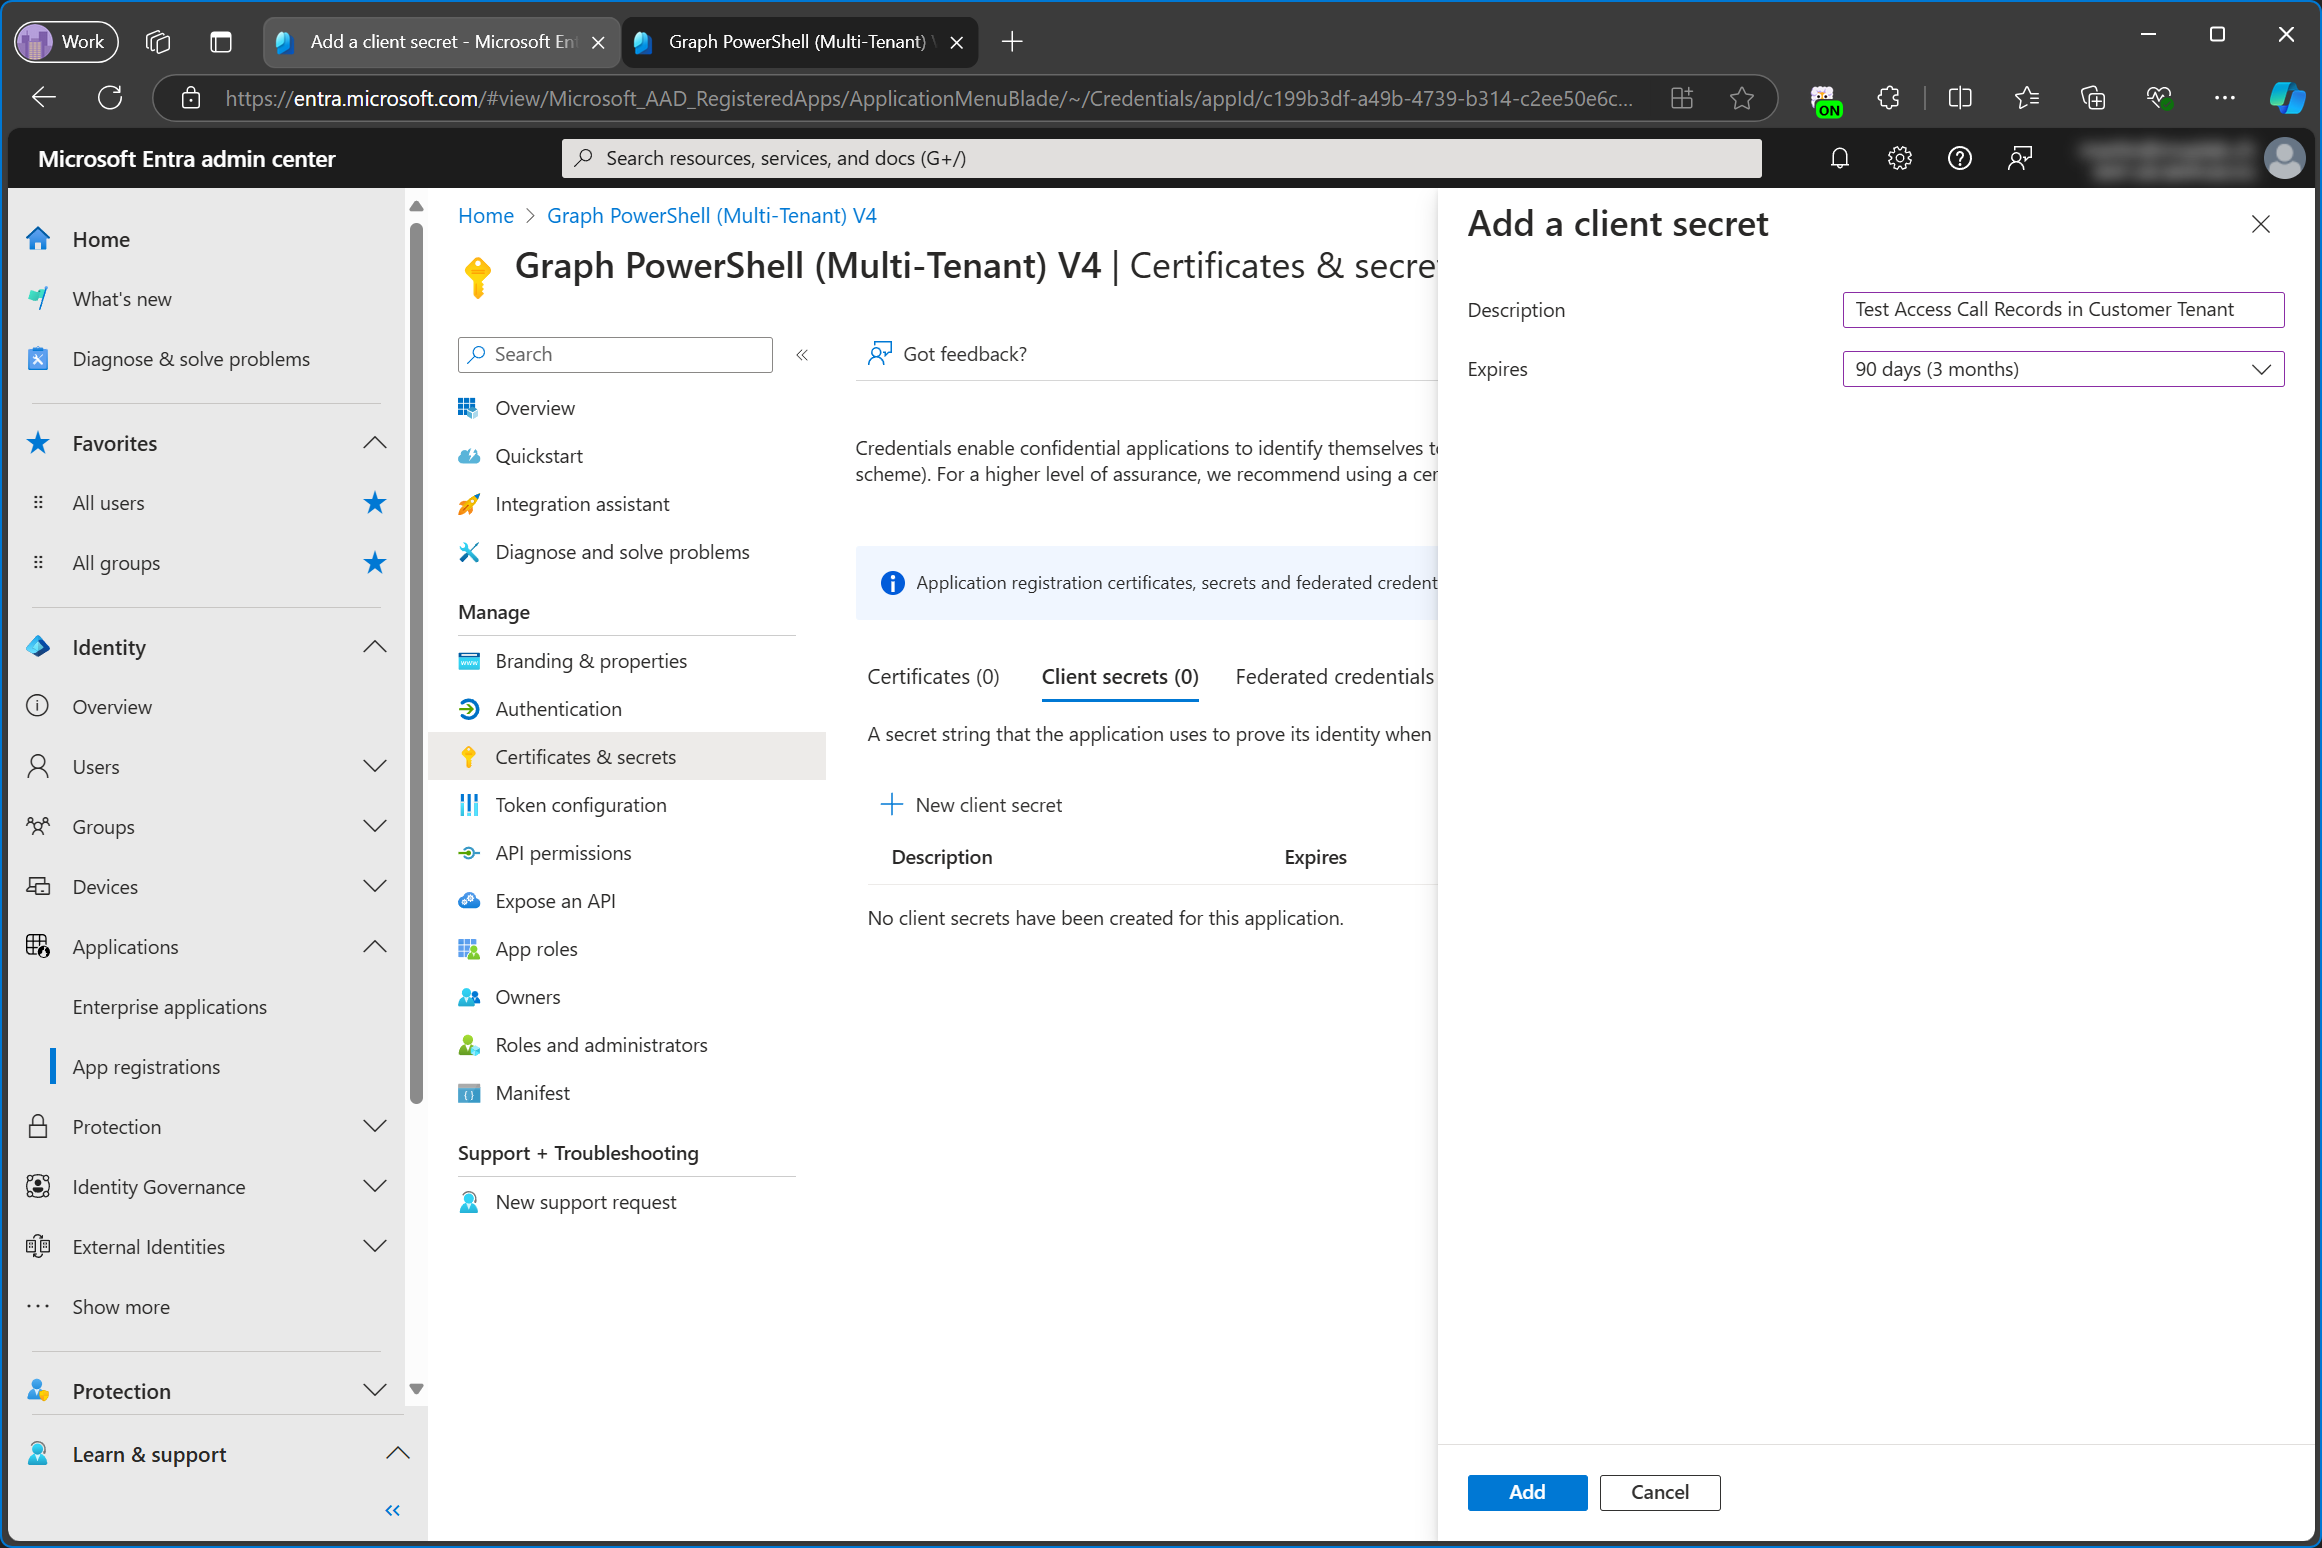Viewport: 2322px width, 1548px height.
Task: Expand External Identities section
Action: coord(375,1247)
